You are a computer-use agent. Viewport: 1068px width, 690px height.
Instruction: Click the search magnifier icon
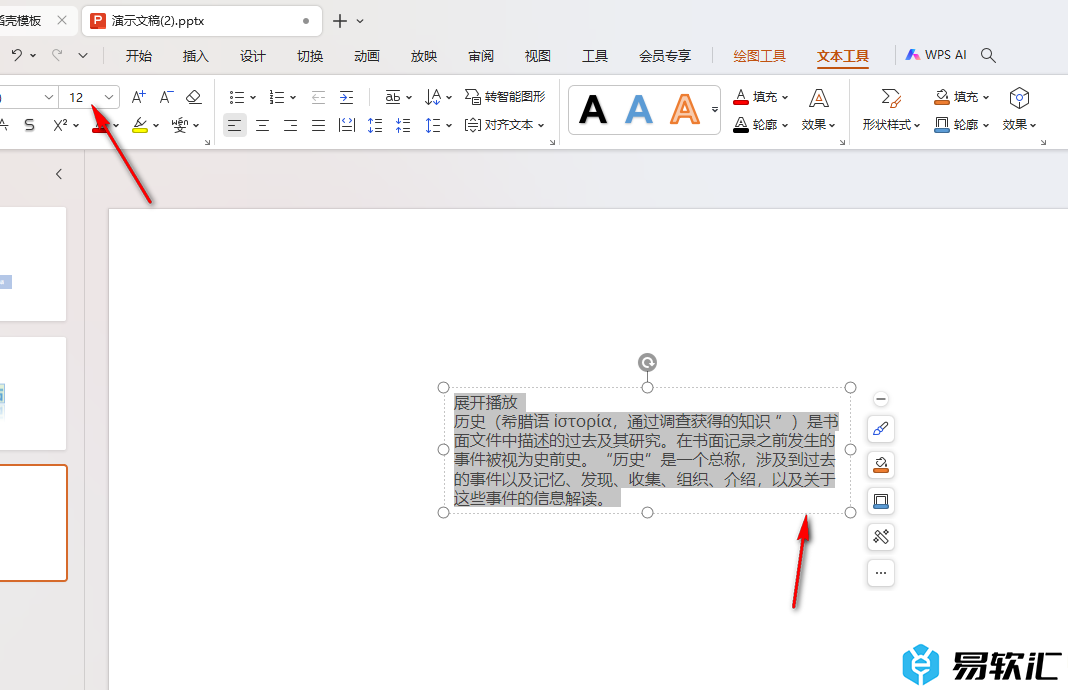988,55
